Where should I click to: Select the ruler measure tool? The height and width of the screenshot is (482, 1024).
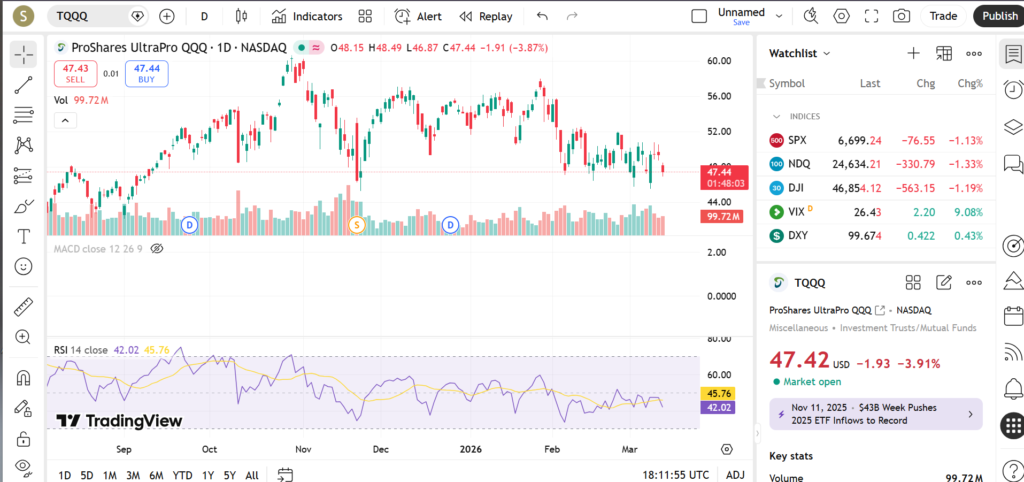(x=24, y=308)
